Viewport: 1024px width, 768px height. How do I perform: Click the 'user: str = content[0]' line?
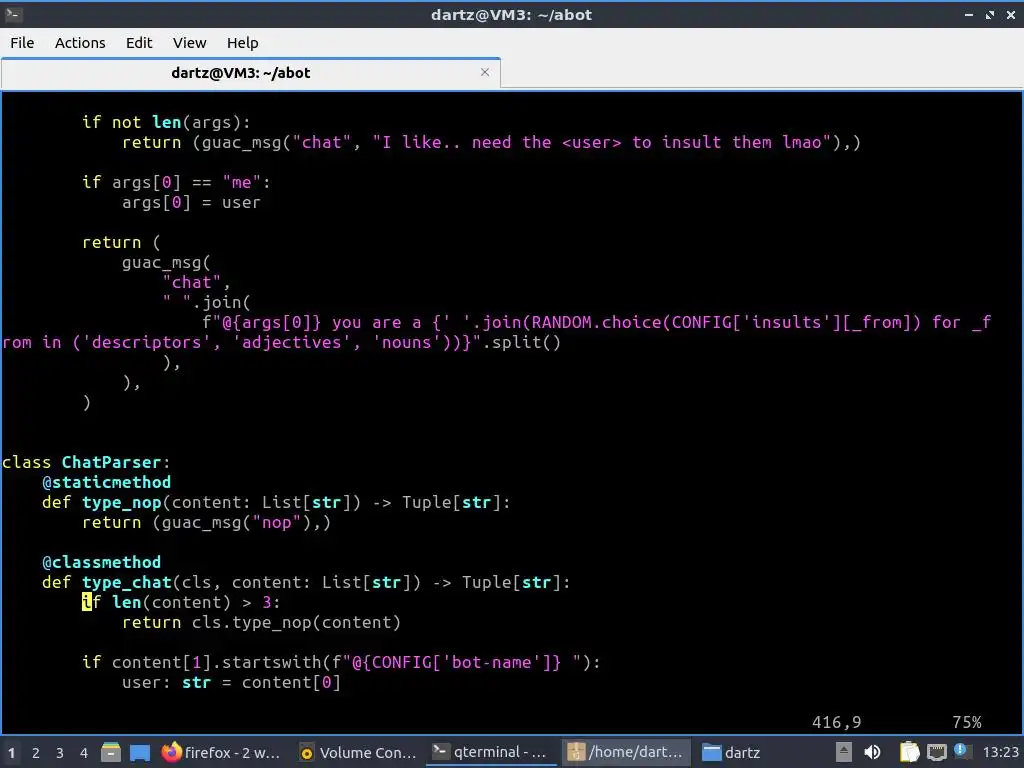tap(231, 682)
